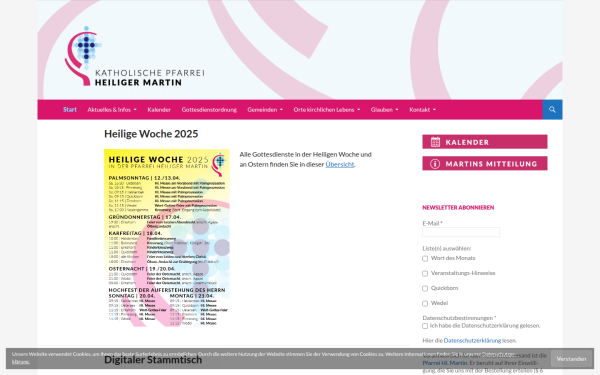Open the Heilige Woche 2025 poster image
Viewport: 600px width, 375px height.
tap(167, 238)
